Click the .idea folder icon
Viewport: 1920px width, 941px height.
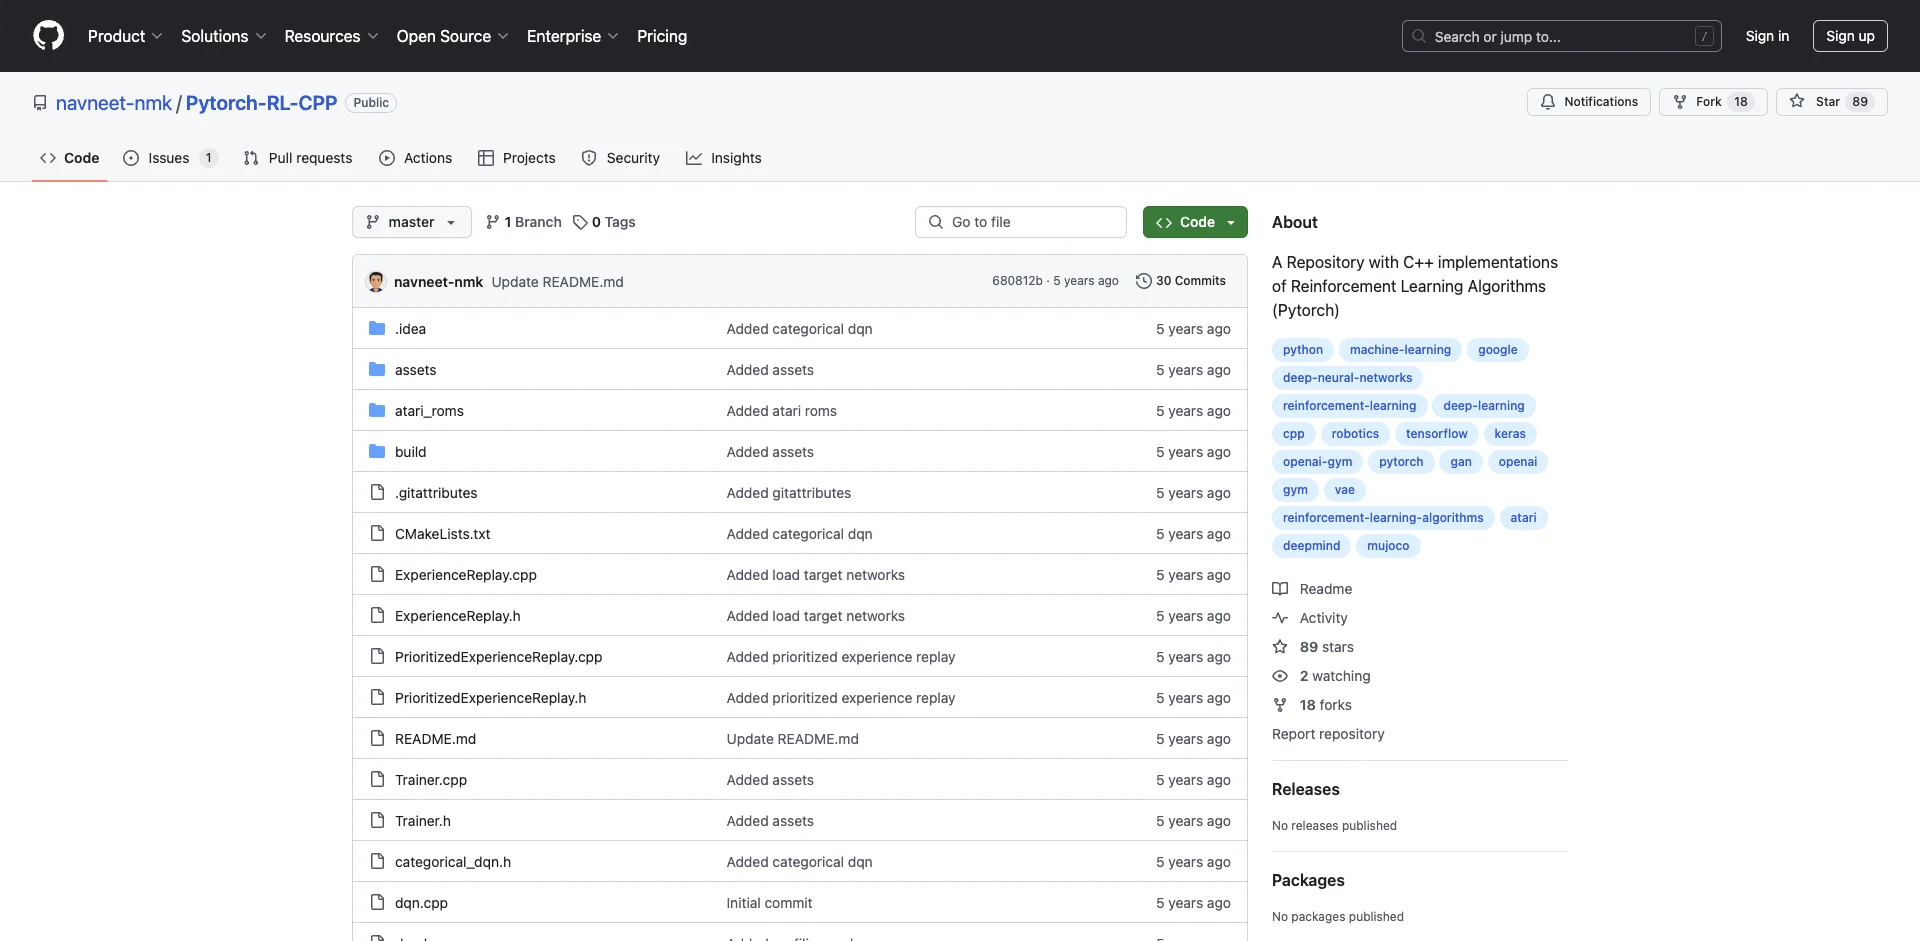[377, 329]
